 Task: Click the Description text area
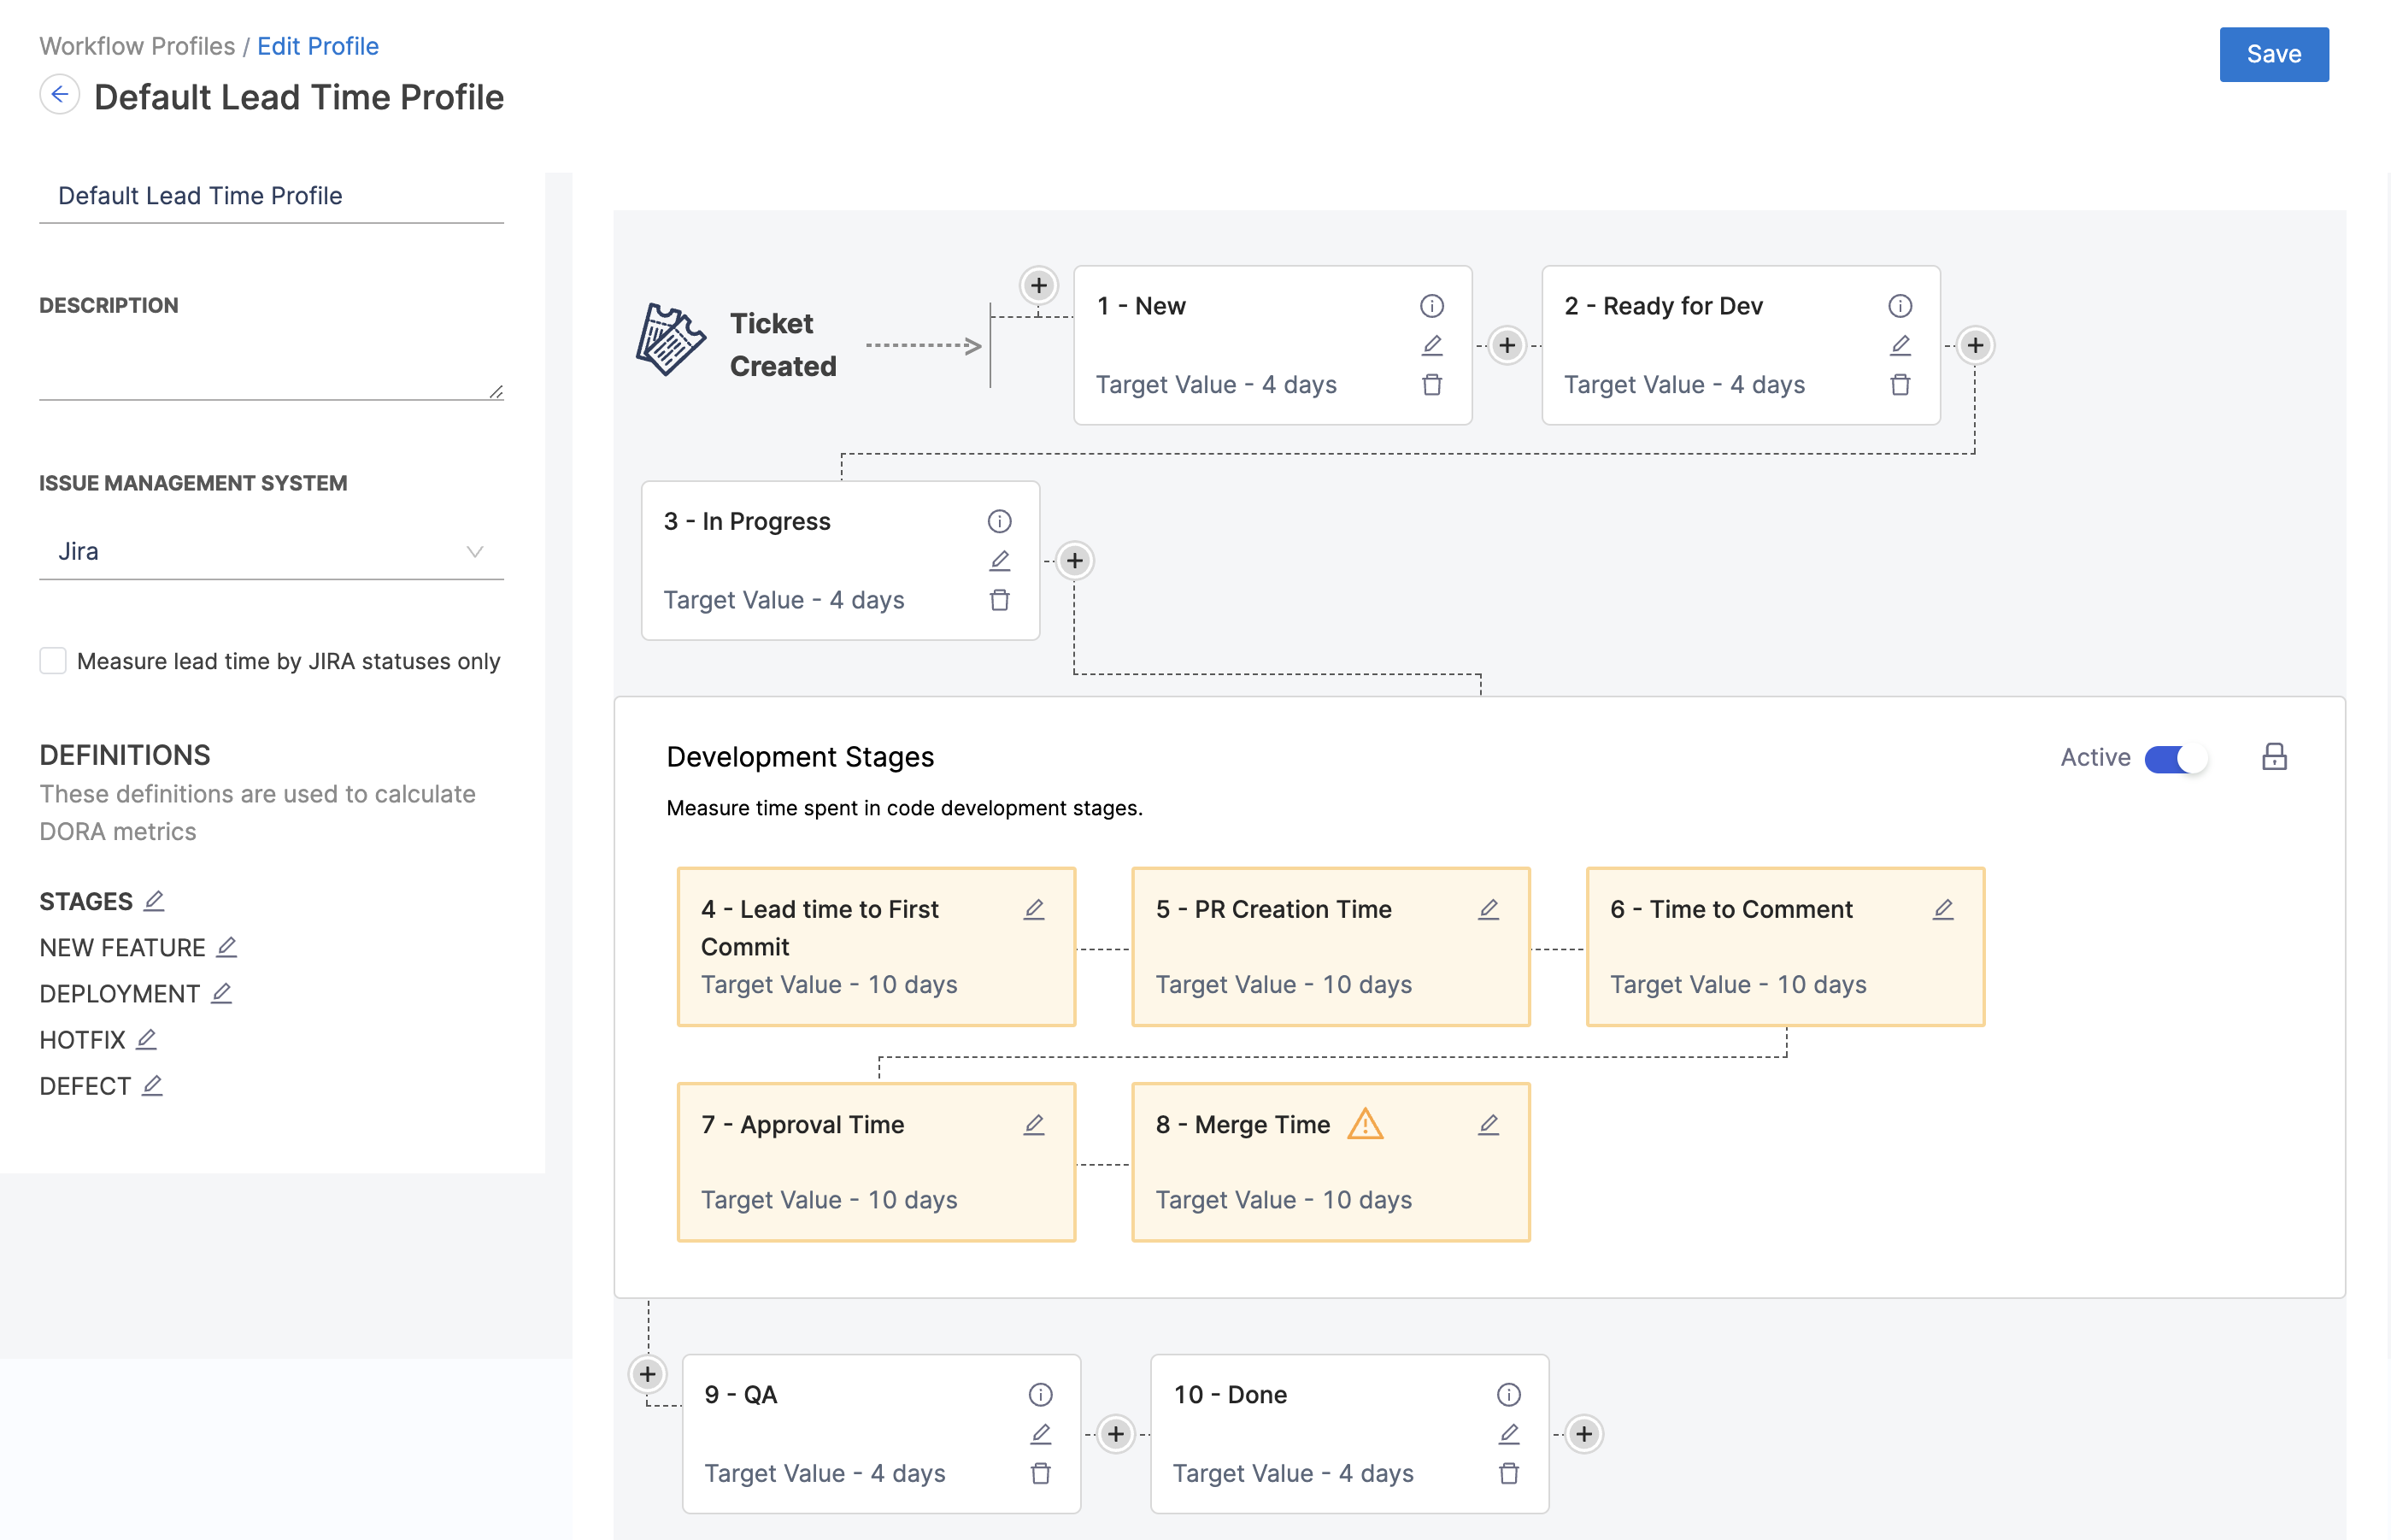point(270,365)
